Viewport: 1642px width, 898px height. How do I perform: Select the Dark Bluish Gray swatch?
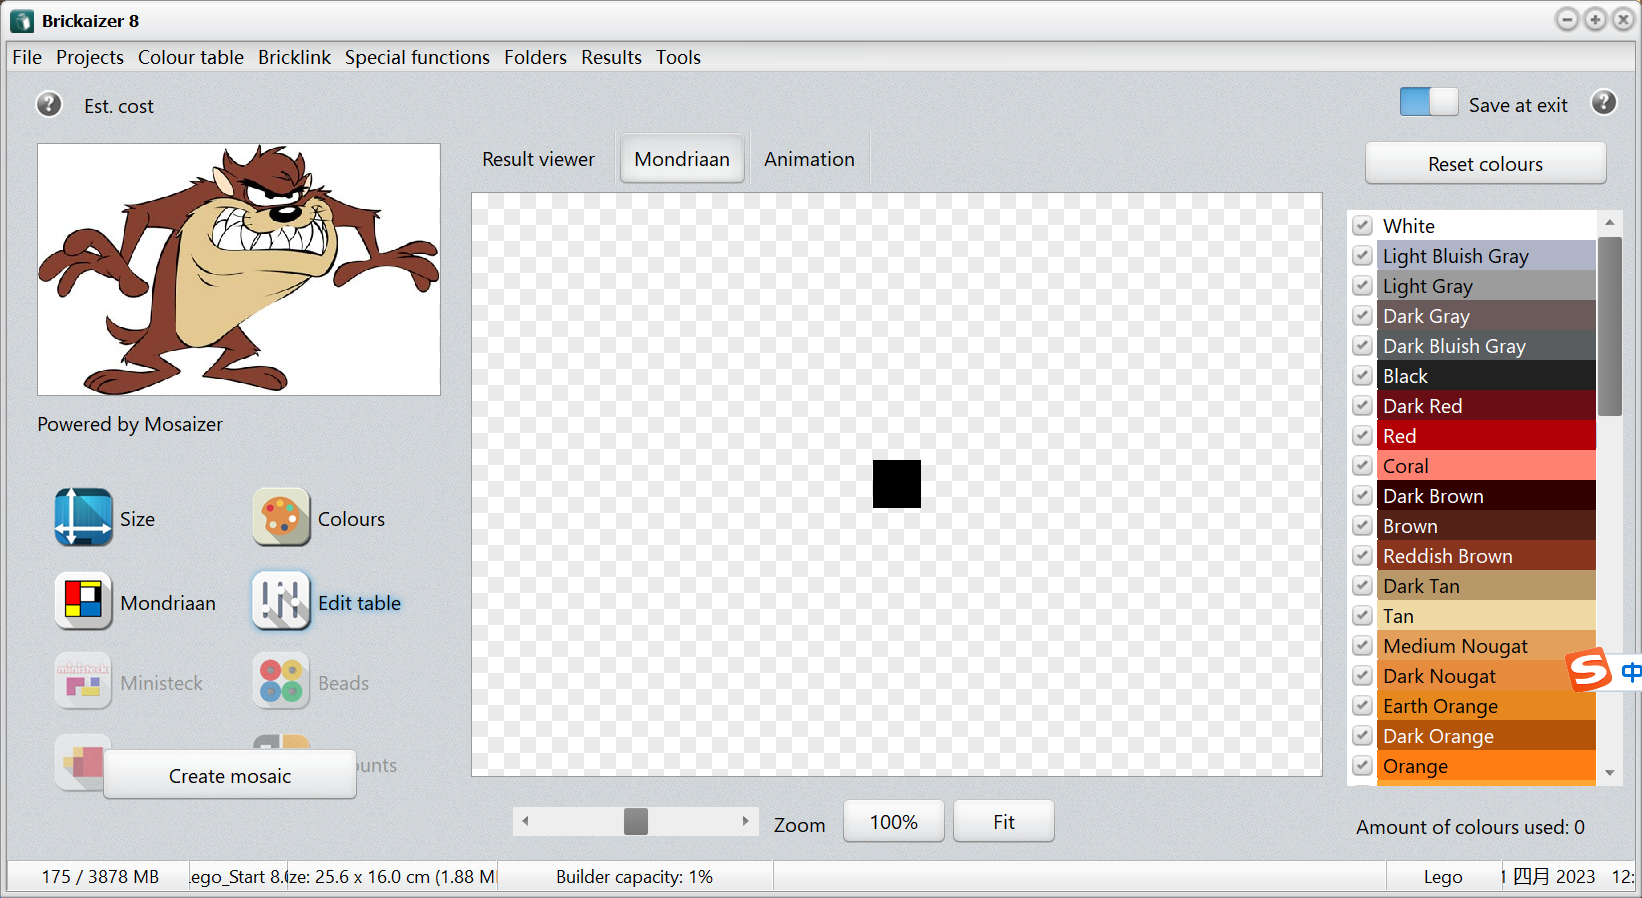1486,346
